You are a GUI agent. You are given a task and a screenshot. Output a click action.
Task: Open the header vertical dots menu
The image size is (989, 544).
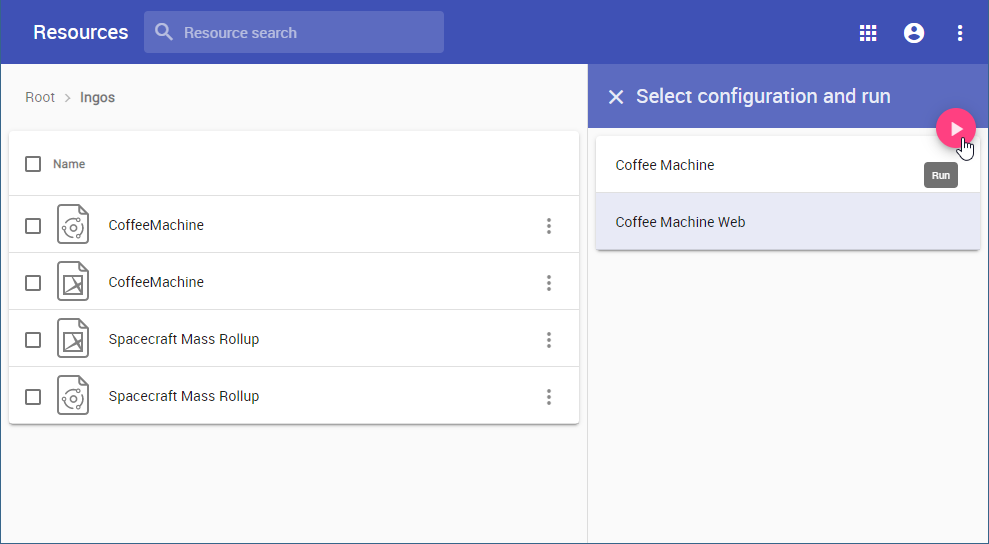click(x=960, y=33)
